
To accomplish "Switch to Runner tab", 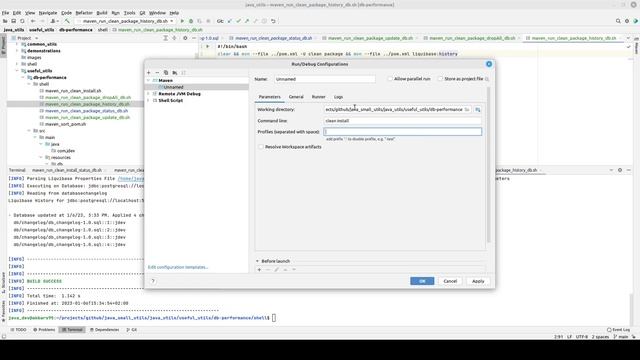I will (318, 97).
